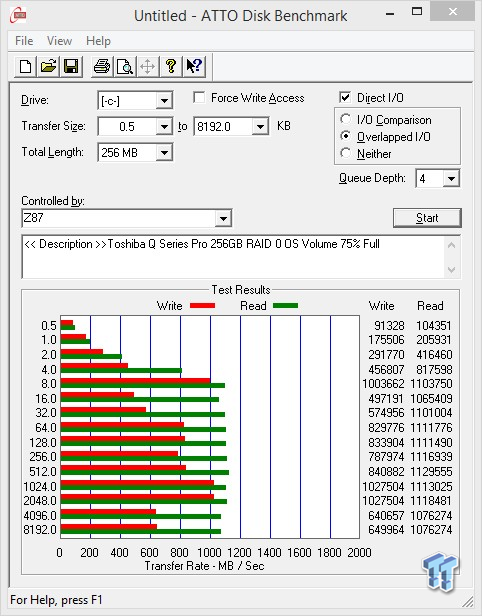
Task: Expand the Transfer Size 8192.0 dropdown
Action: (x=260, y=126)
